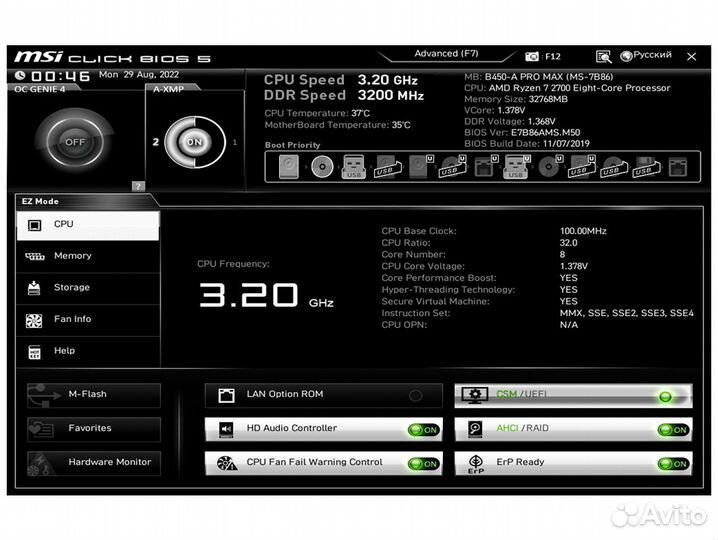Launch M-Flash BIOS update
Screen dimensions: 718x540
coord(94,394)
